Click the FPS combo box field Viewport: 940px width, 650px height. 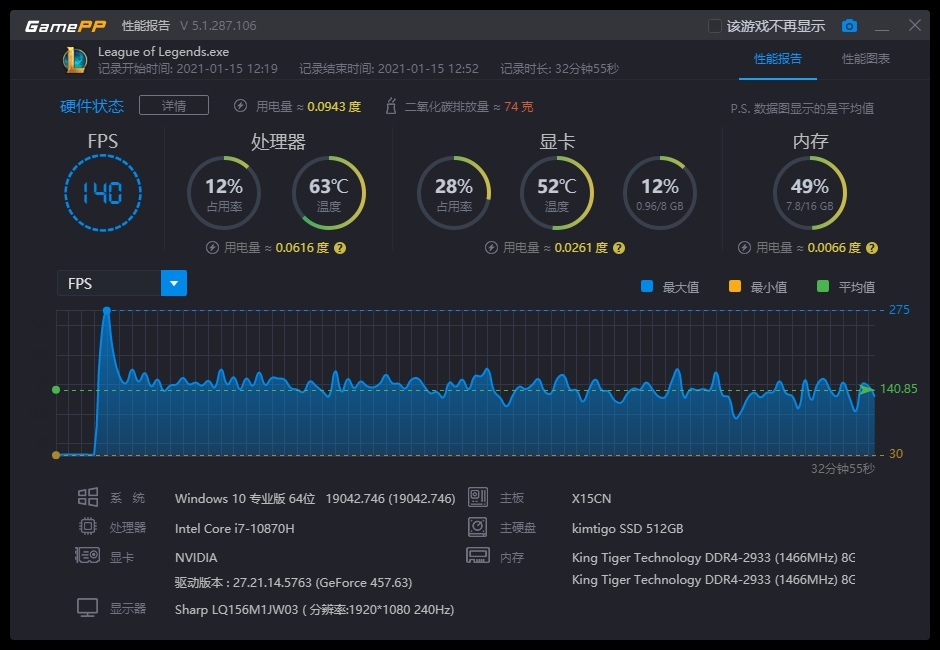[x=122, y=283]
